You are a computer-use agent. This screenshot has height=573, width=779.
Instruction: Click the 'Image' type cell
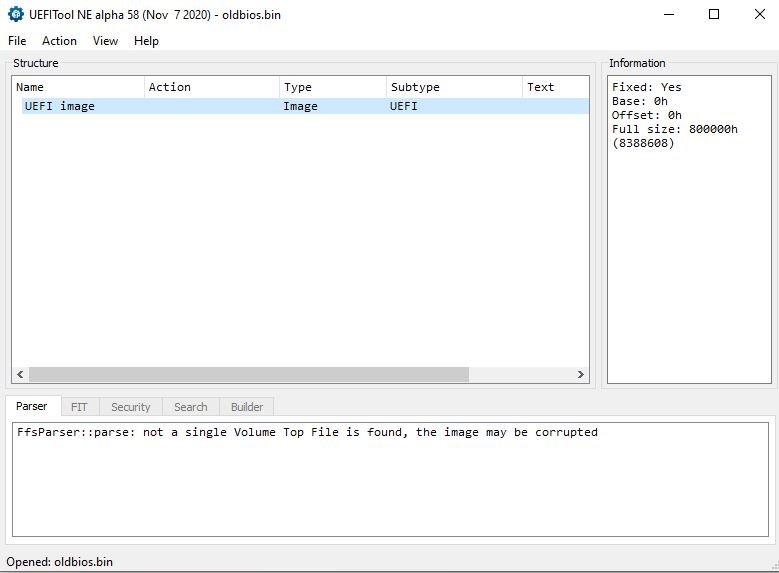[x=300, y=106]
